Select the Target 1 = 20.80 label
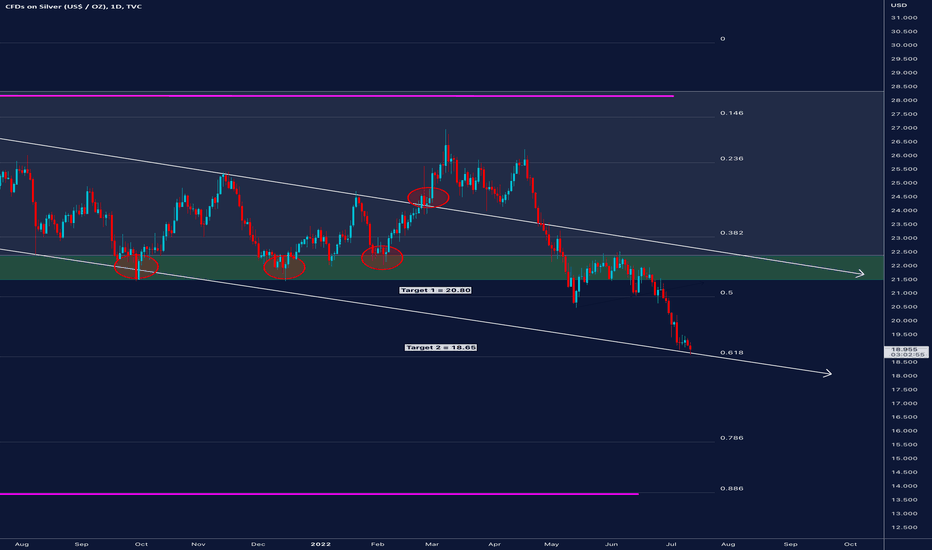The width and height of the screenshot is (932, 550). [435, 290]
